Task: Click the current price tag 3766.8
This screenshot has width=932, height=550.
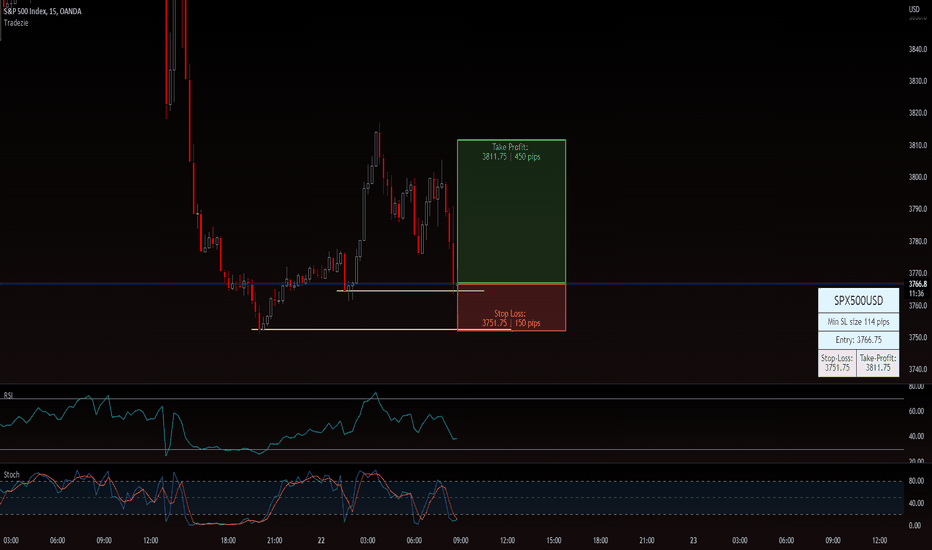Action: [x=918, y=284]
